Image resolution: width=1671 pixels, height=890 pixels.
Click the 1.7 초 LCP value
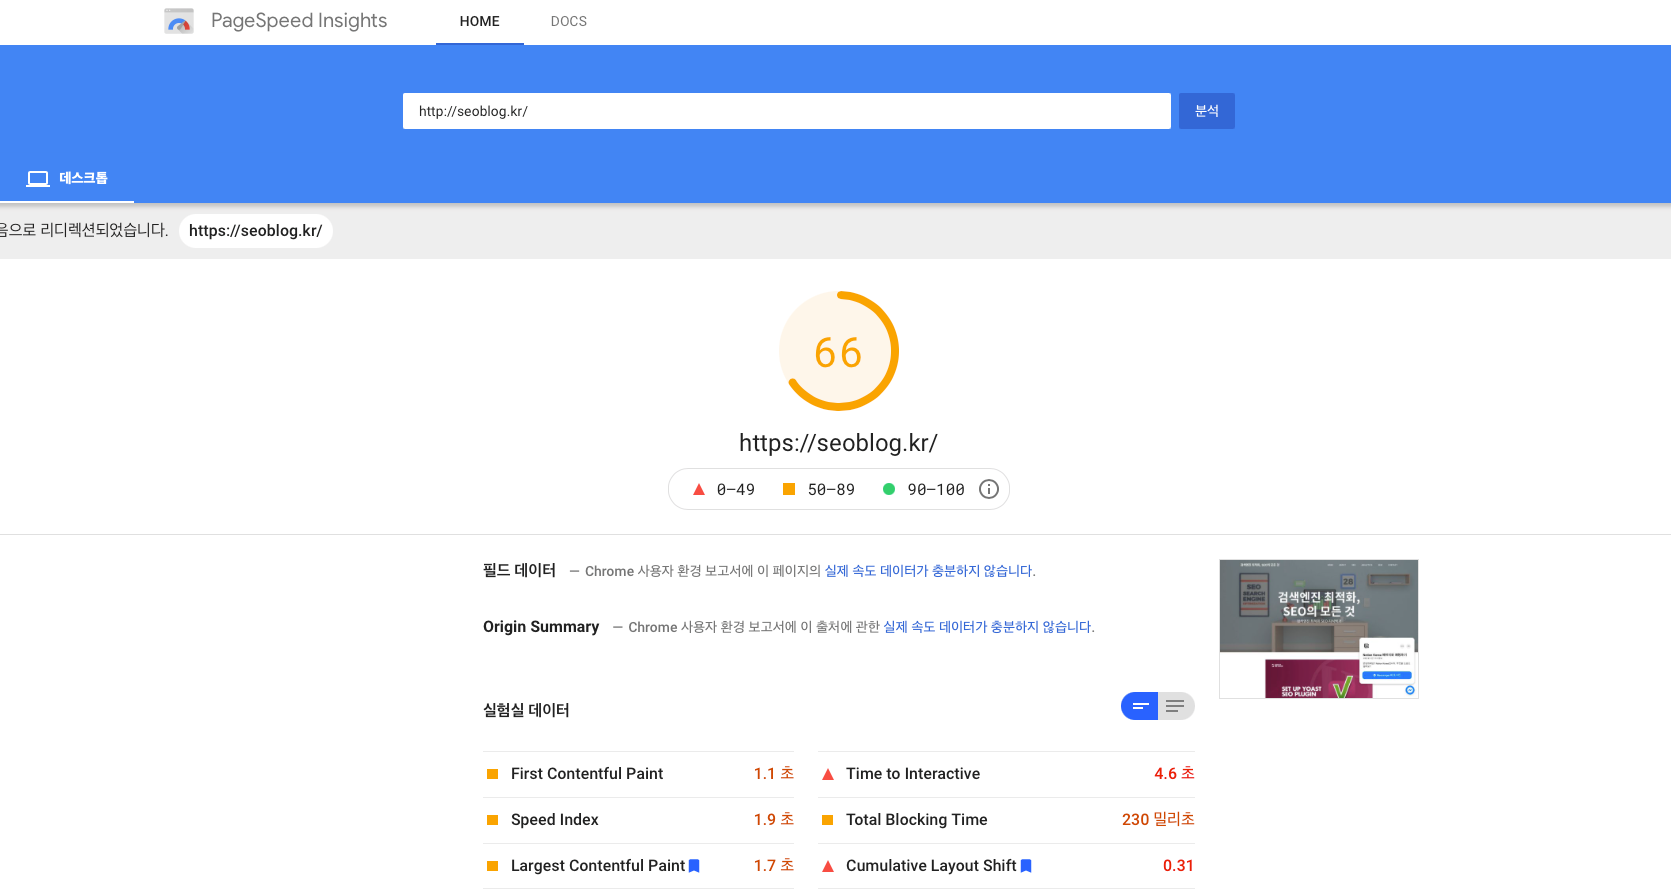[x=774, y=866]
